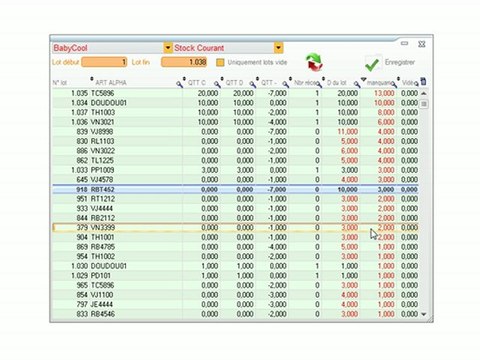The image size is (480, 360).
Task: Toggle 'Uniquement lots vide' checkbox
Action: 220,62
